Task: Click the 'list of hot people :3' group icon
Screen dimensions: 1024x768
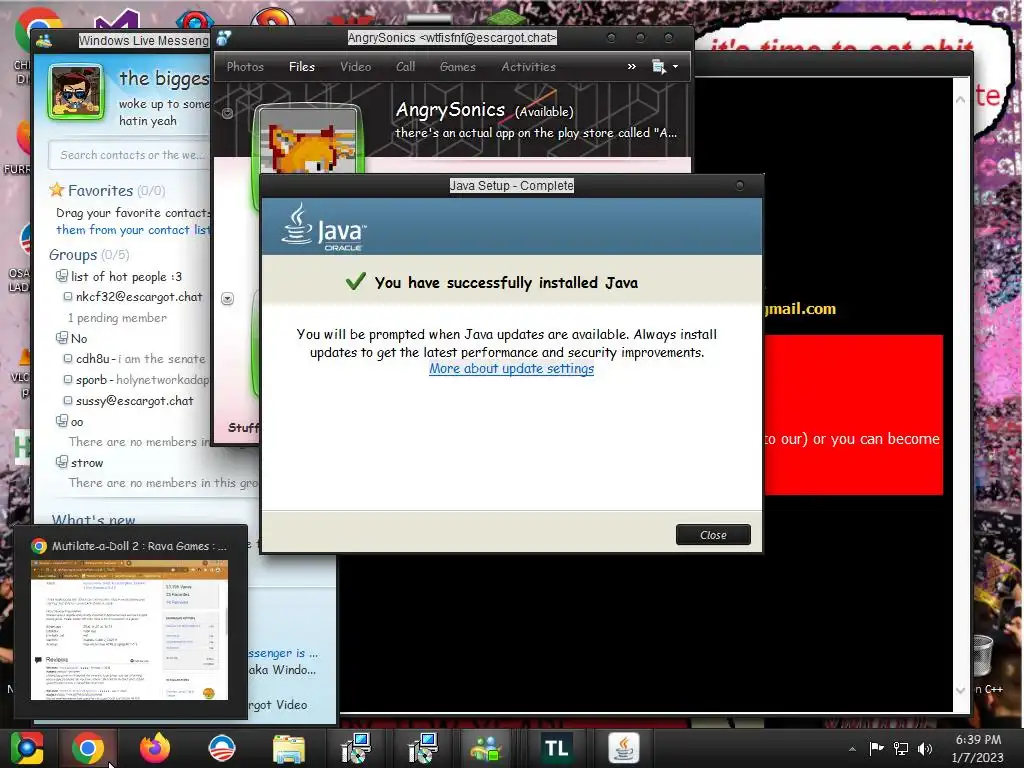Action: pos(61,276)
